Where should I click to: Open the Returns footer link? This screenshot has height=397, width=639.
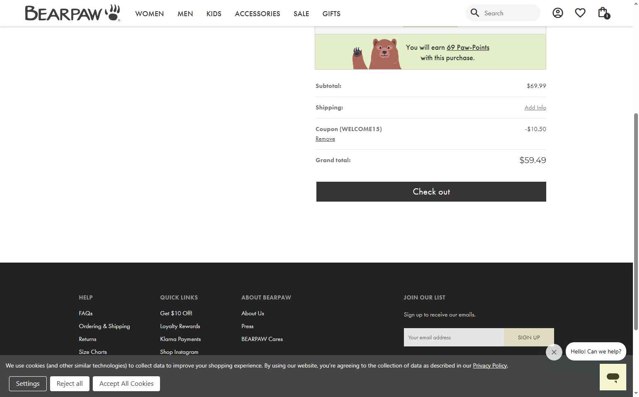[88, 339]
